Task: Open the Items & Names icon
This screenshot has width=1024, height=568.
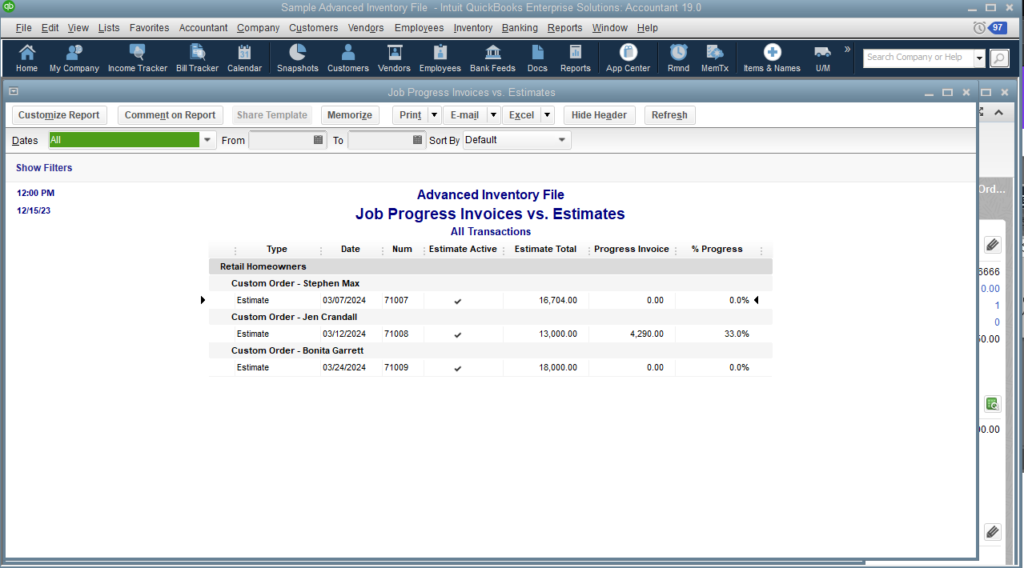Action: coord(771,57)
